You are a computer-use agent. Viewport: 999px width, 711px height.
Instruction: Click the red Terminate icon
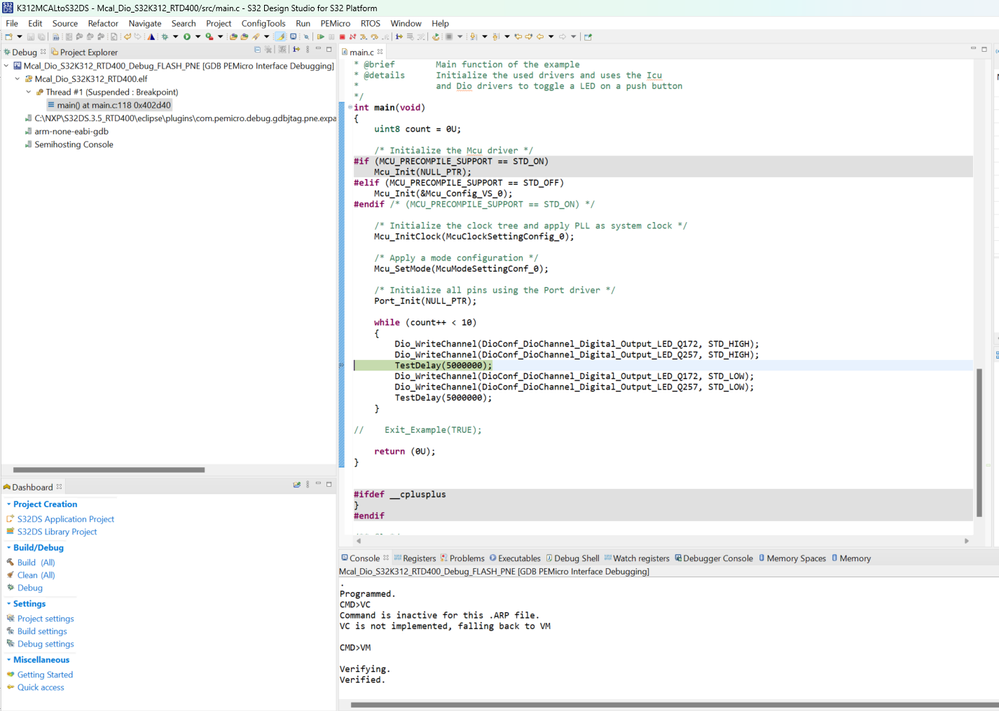pos(343,37)
